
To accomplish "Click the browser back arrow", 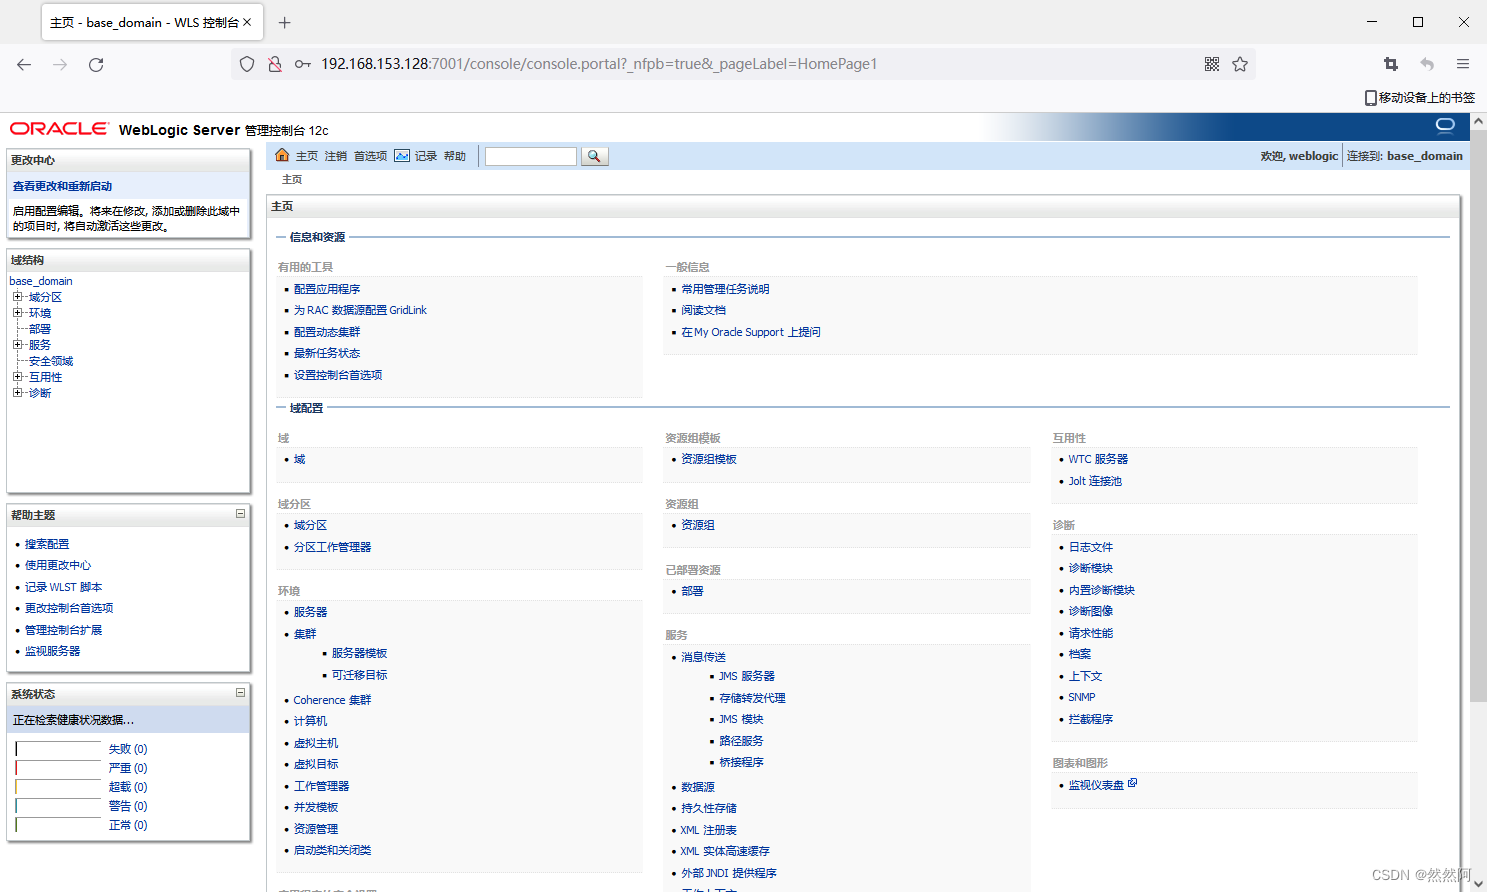I will click(x=24, y=64).
